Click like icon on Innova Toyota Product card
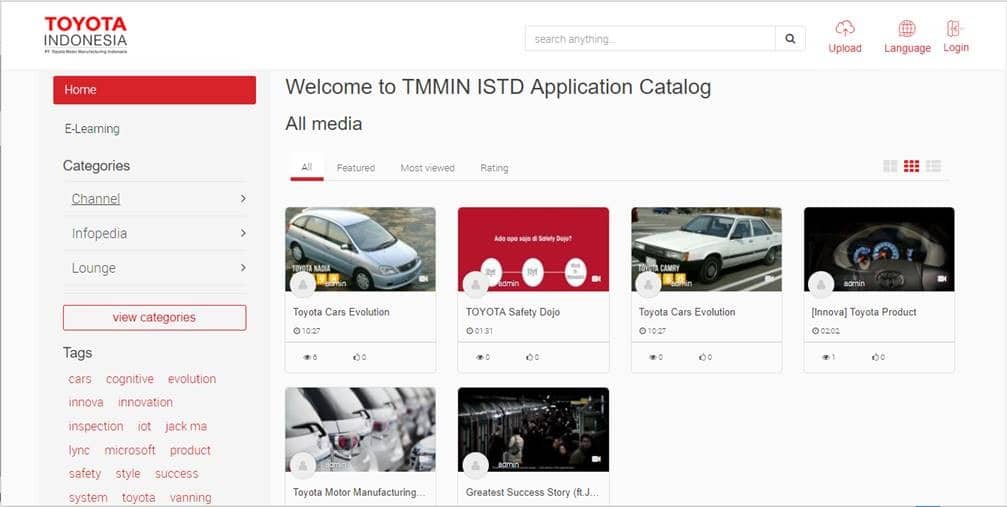1007x507 pixels. pos(875,357)
